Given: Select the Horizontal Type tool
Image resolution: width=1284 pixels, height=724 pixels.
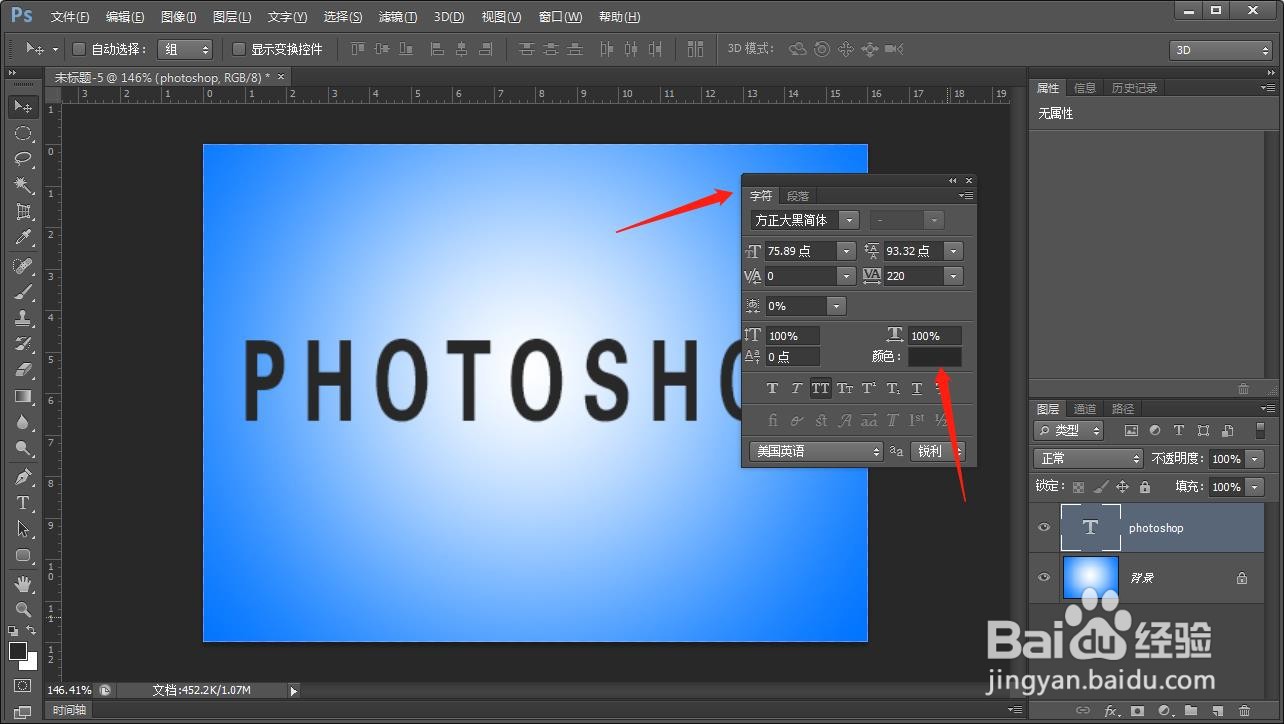Looking at the screenshot, I should pos(23,503).
